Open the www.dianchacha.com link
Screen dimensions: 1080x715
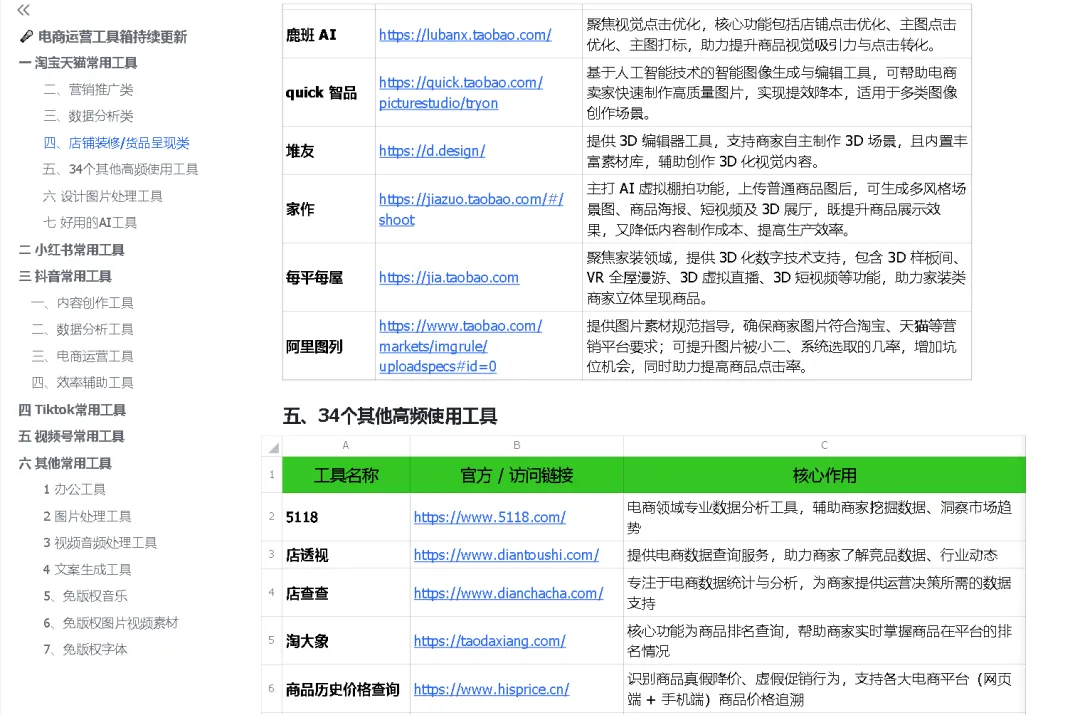click(508, 593)
